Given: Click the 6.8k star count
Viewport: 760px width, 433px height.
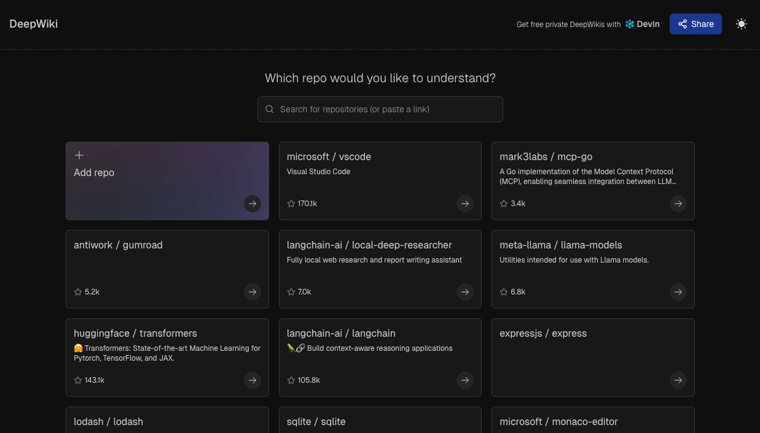Looking at the screenshot, I should click(518, 292).
